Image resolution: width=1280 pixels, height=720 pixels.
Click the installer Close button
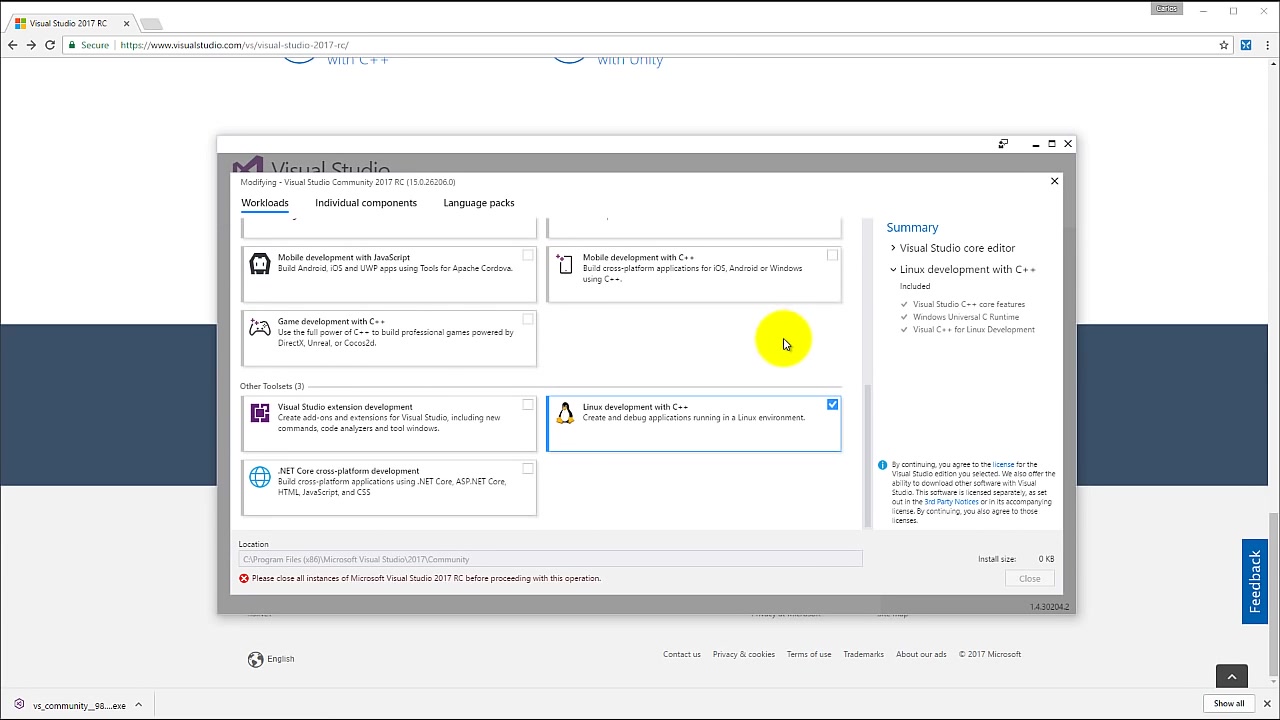(x=1030, y=579)
